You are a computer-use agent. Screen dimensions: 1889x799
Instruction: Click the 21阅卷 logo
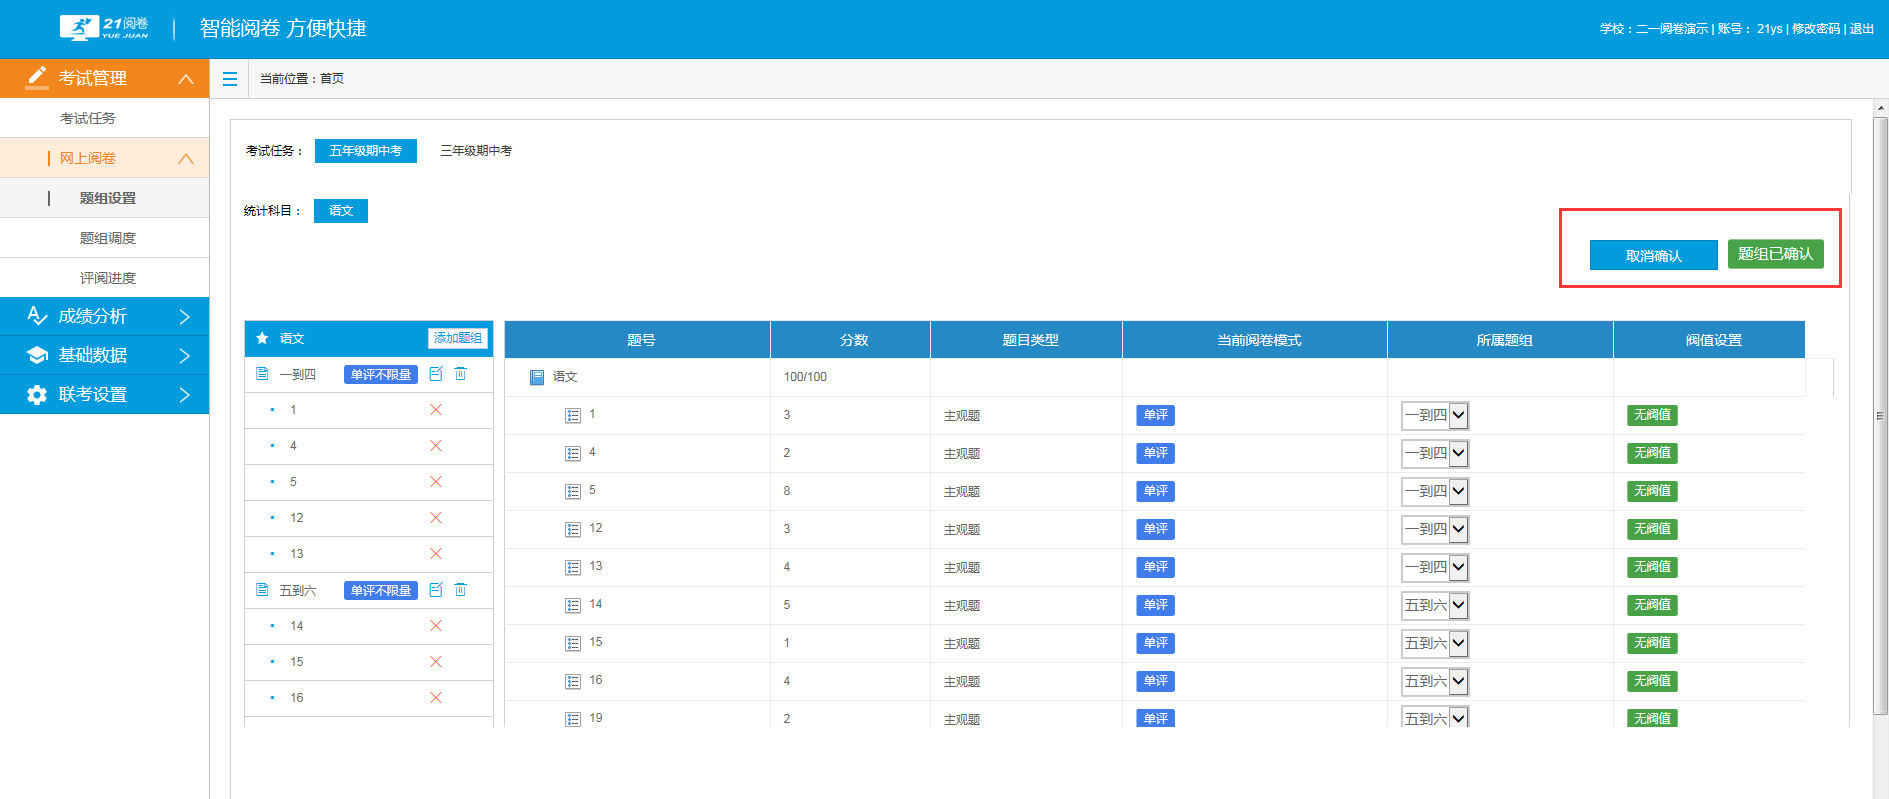104,28
